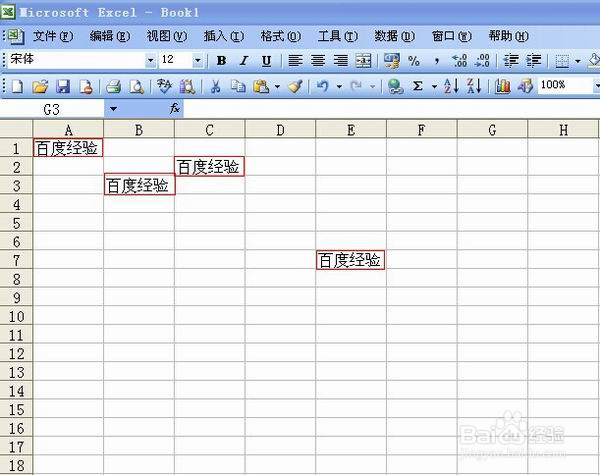Screen dimensions: 600x475
Task: Toggle Bold formatting
Action: [x=221, y=60]
